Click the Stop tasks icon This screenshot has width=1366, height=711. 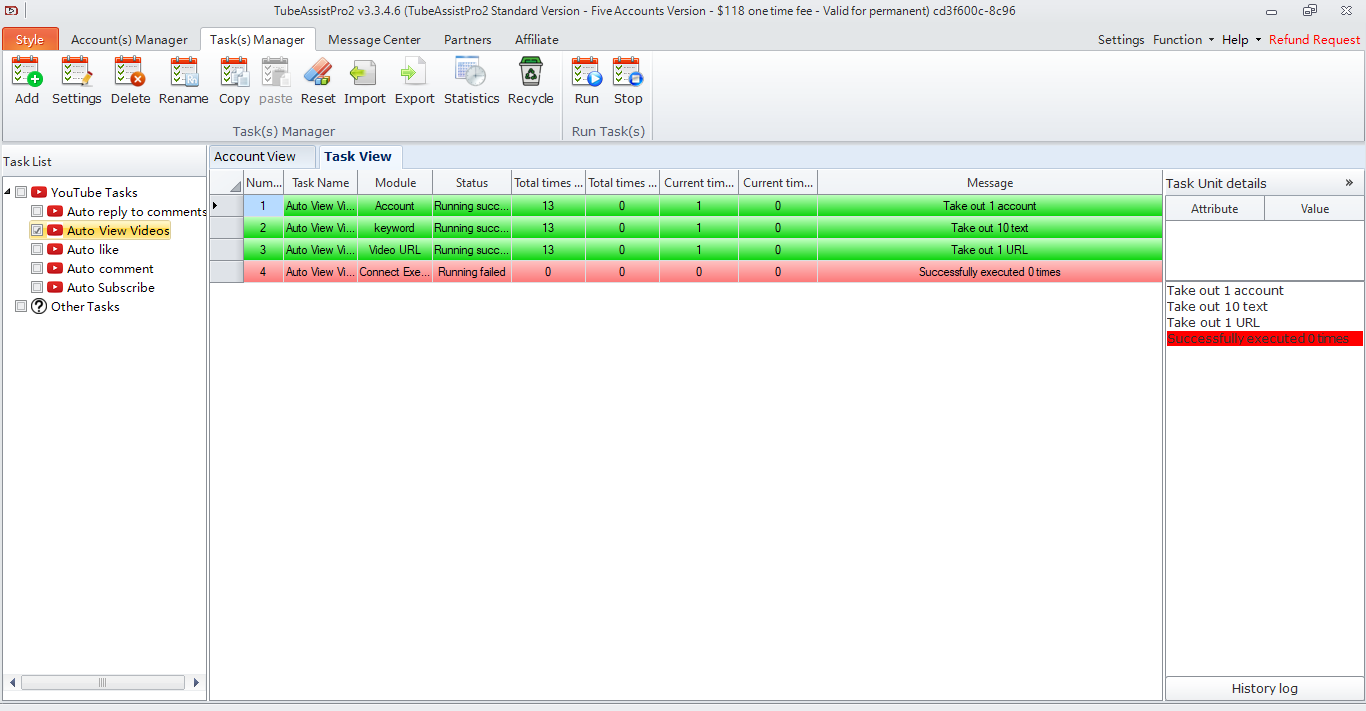pos(628,74)
